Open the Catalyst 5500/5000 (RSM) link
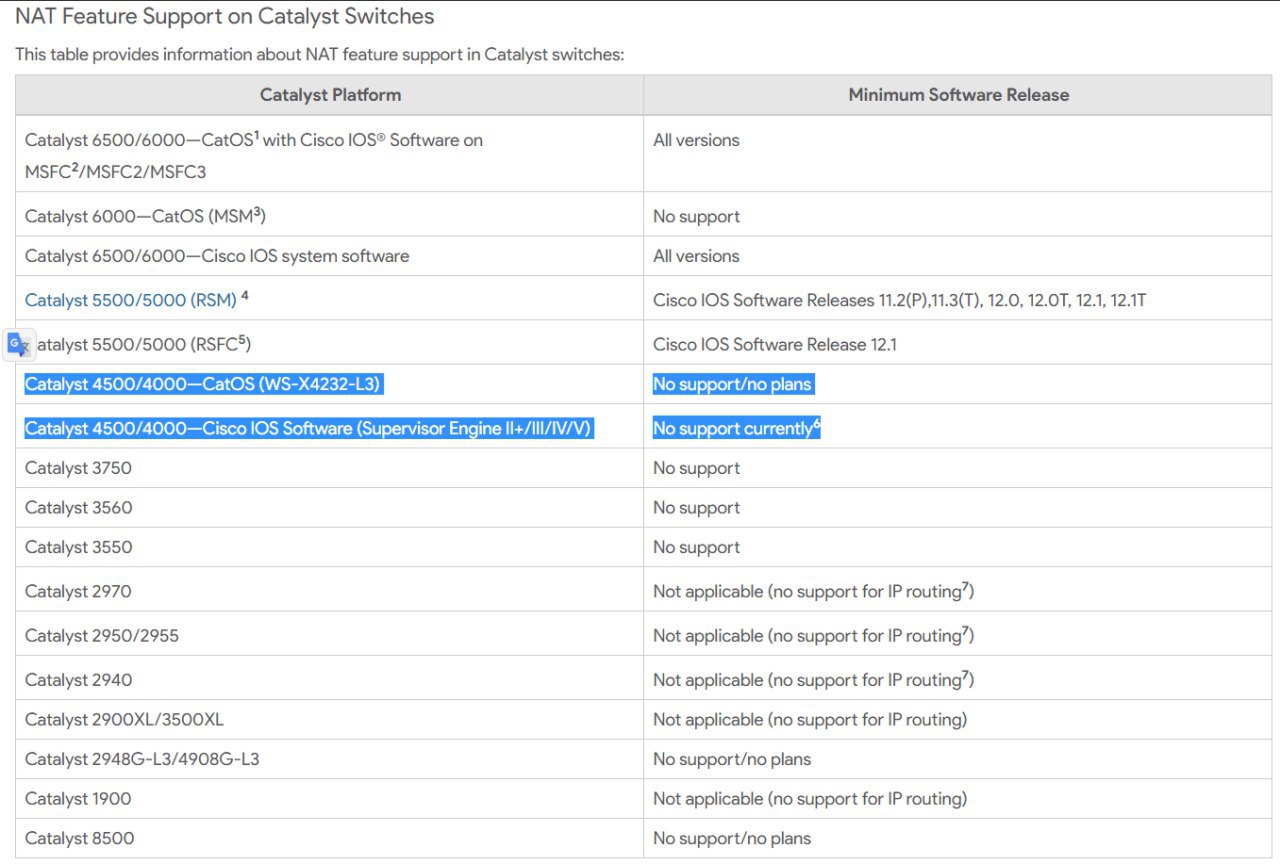The height and width of the screenshot is (864, 1280). [131, 300]
